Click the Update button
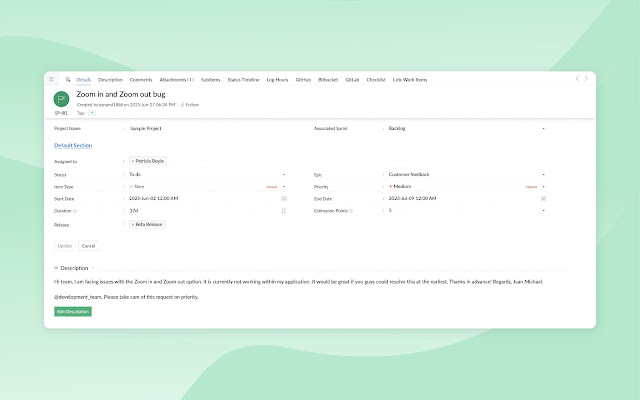 (65, 246)
